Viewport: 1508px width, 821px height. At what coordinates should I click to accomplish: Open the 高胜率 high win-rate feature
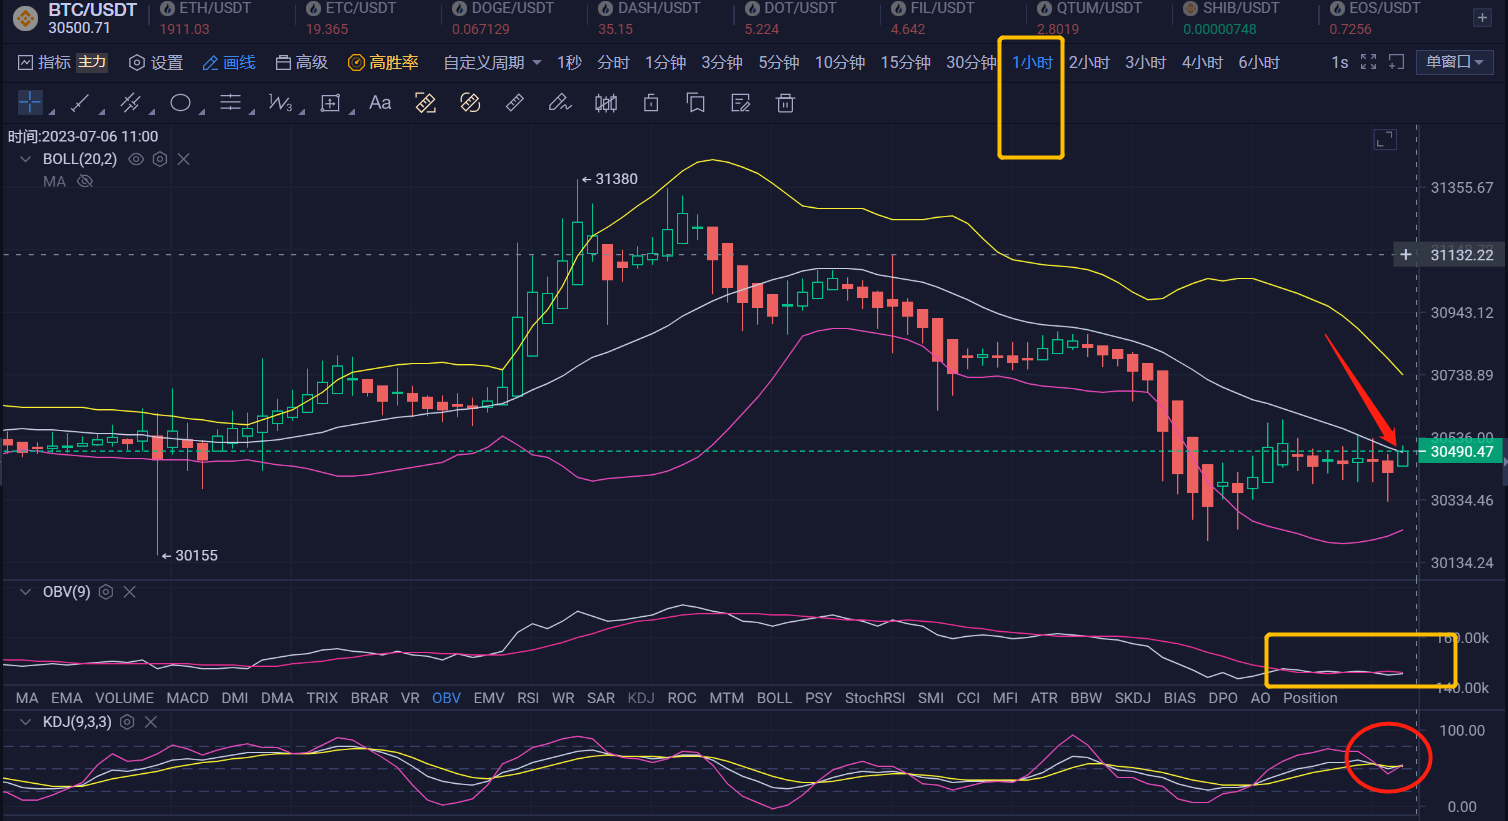[383, 62]
